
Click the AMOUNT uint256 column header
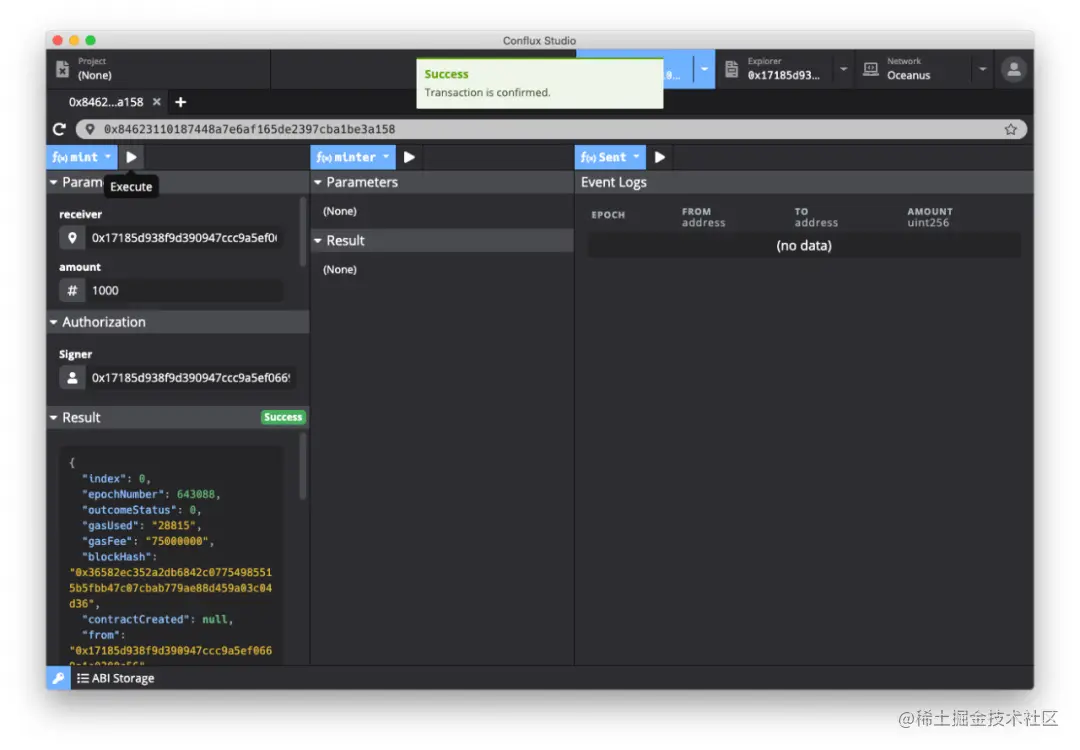pyautogui.click(x=929, y=217)
